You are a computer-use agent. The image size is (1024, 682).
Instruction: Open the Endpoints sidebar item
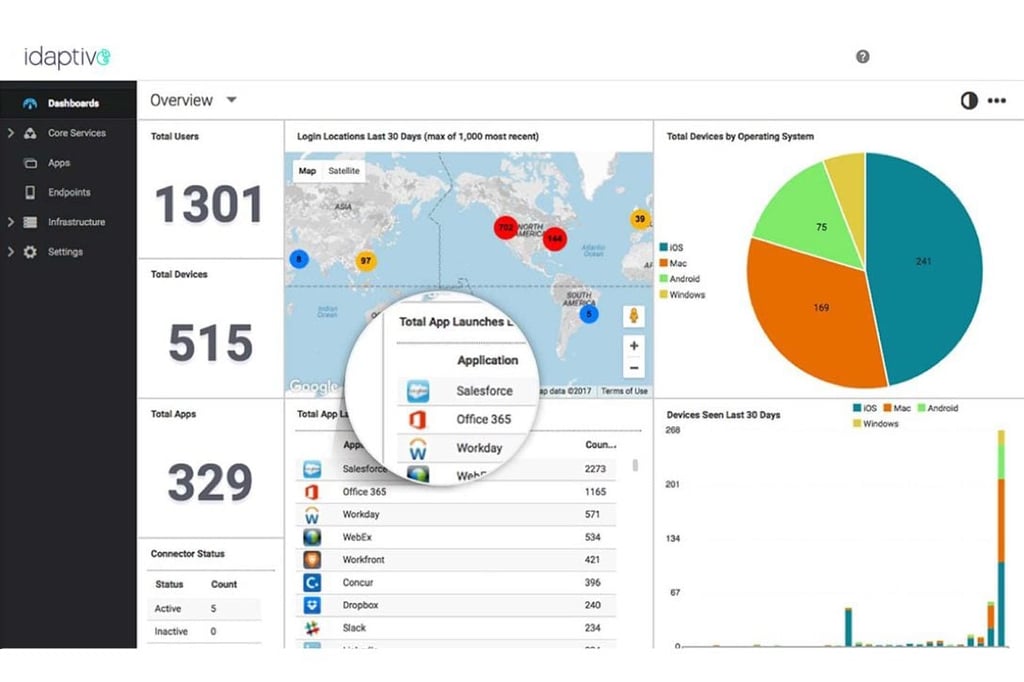click(x=69, y=192)
